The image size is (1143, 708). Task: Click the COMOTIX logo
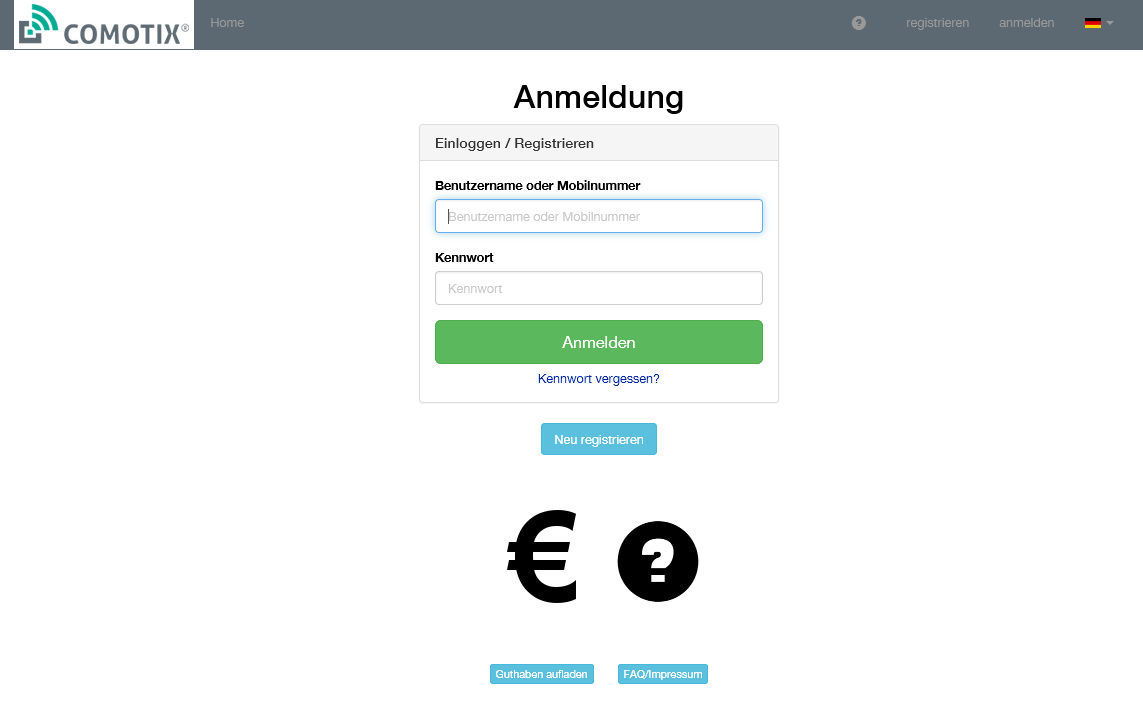(103, 23)
